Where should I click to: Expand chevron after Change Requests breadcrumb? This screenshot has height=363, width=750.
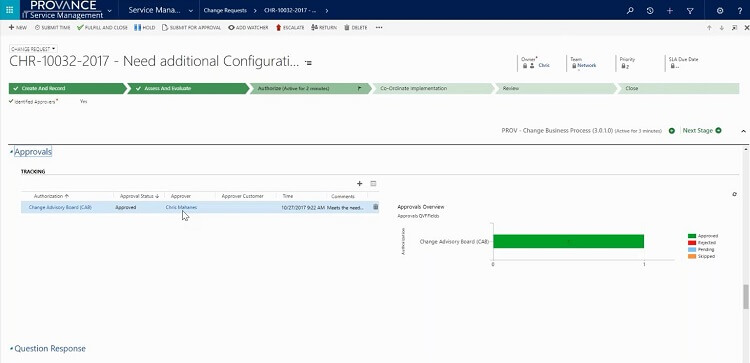(255, 11)
